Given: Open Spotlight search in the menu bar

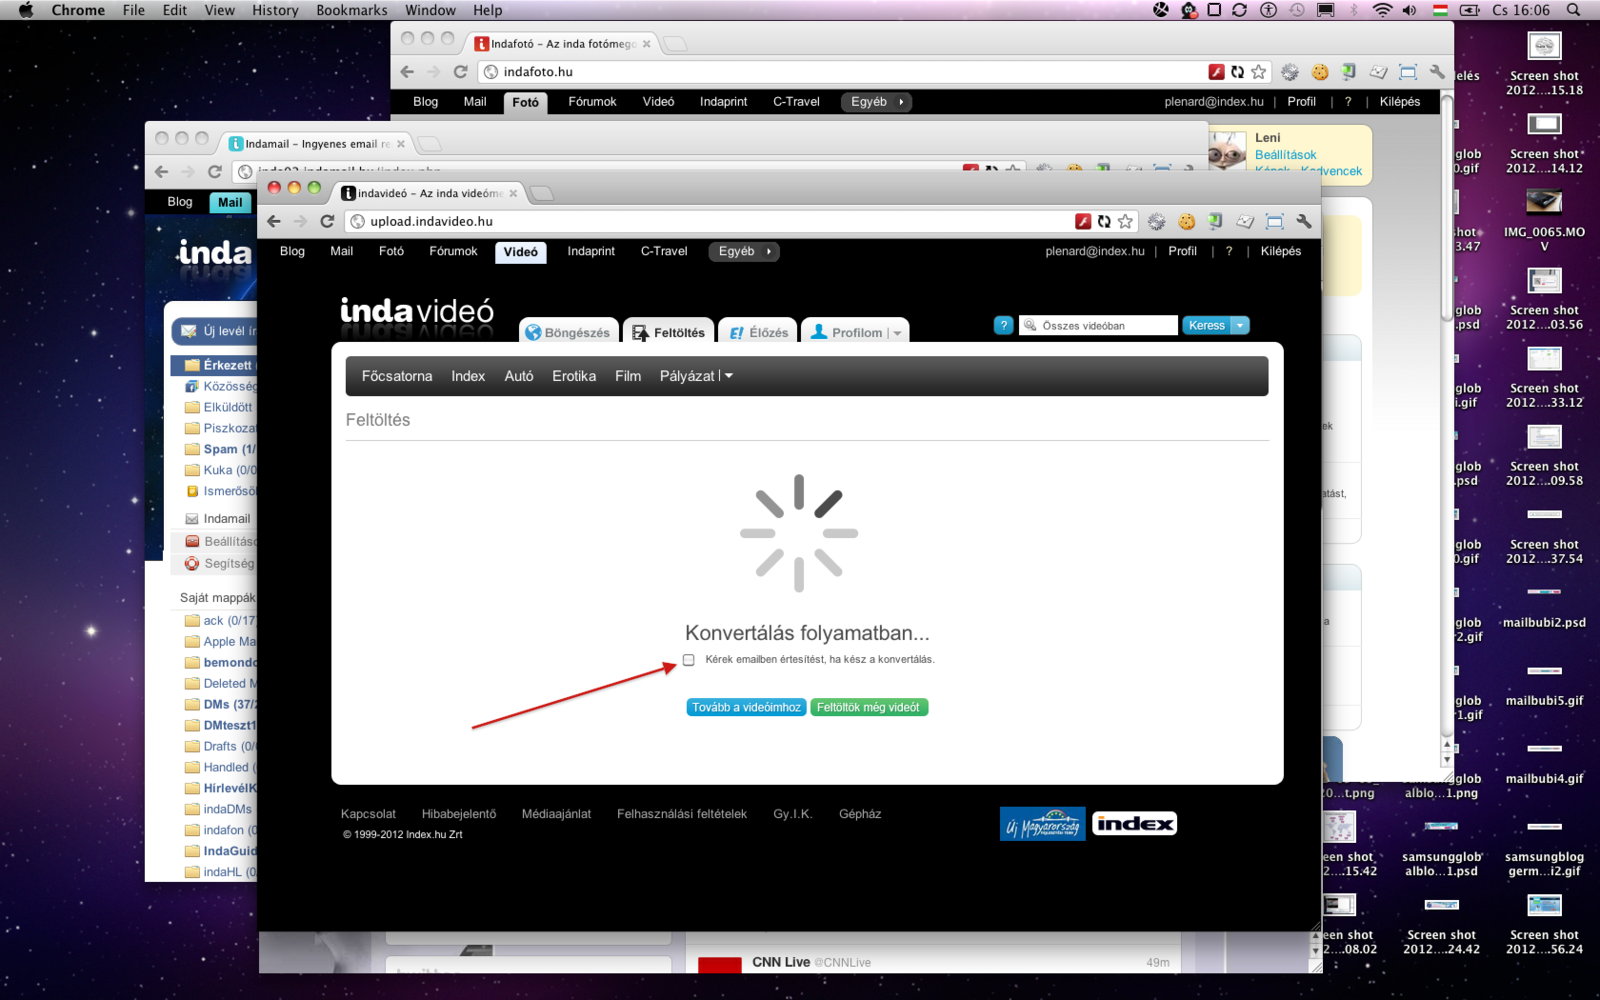Looking at the screenshot, I should pos(1573,10).
